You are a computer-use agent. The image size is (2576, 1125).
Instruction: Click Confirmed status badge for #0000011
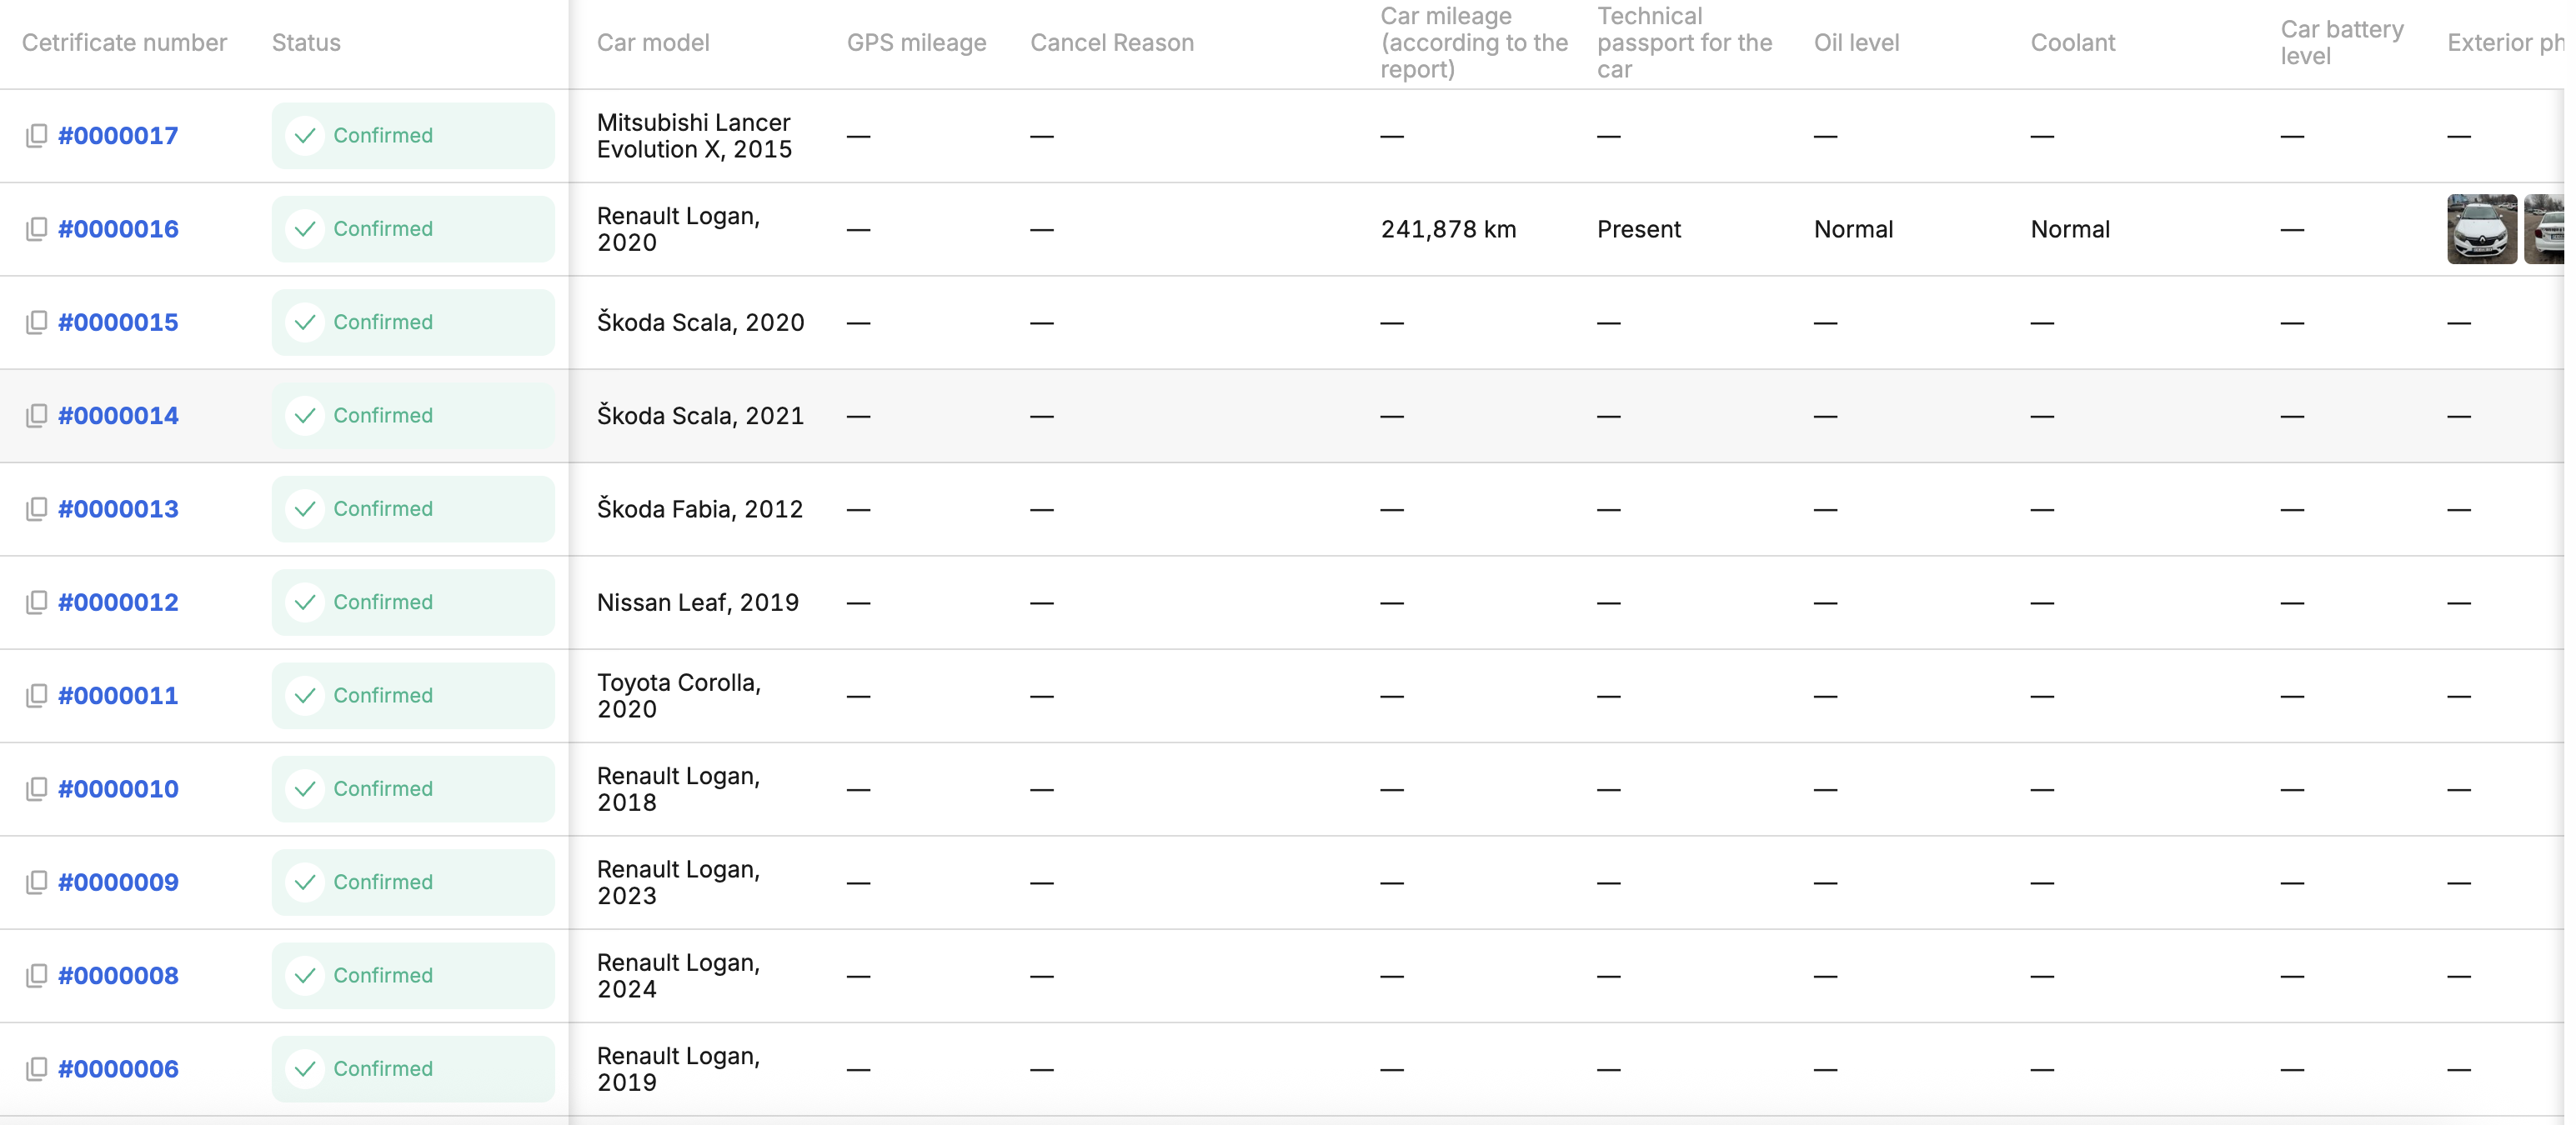coord(413,696)
